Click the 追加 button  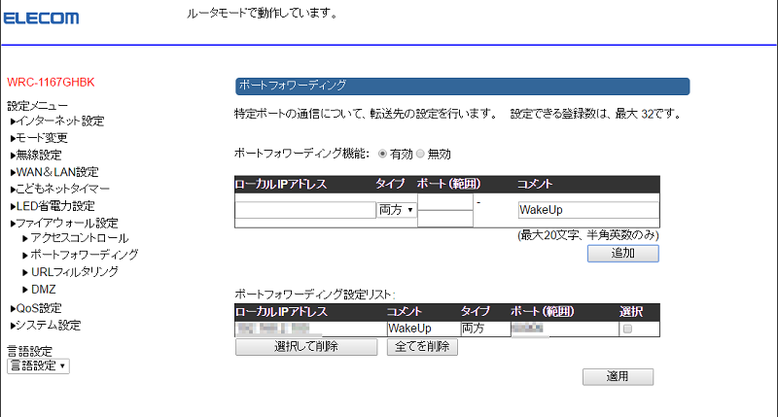[623, 253]
